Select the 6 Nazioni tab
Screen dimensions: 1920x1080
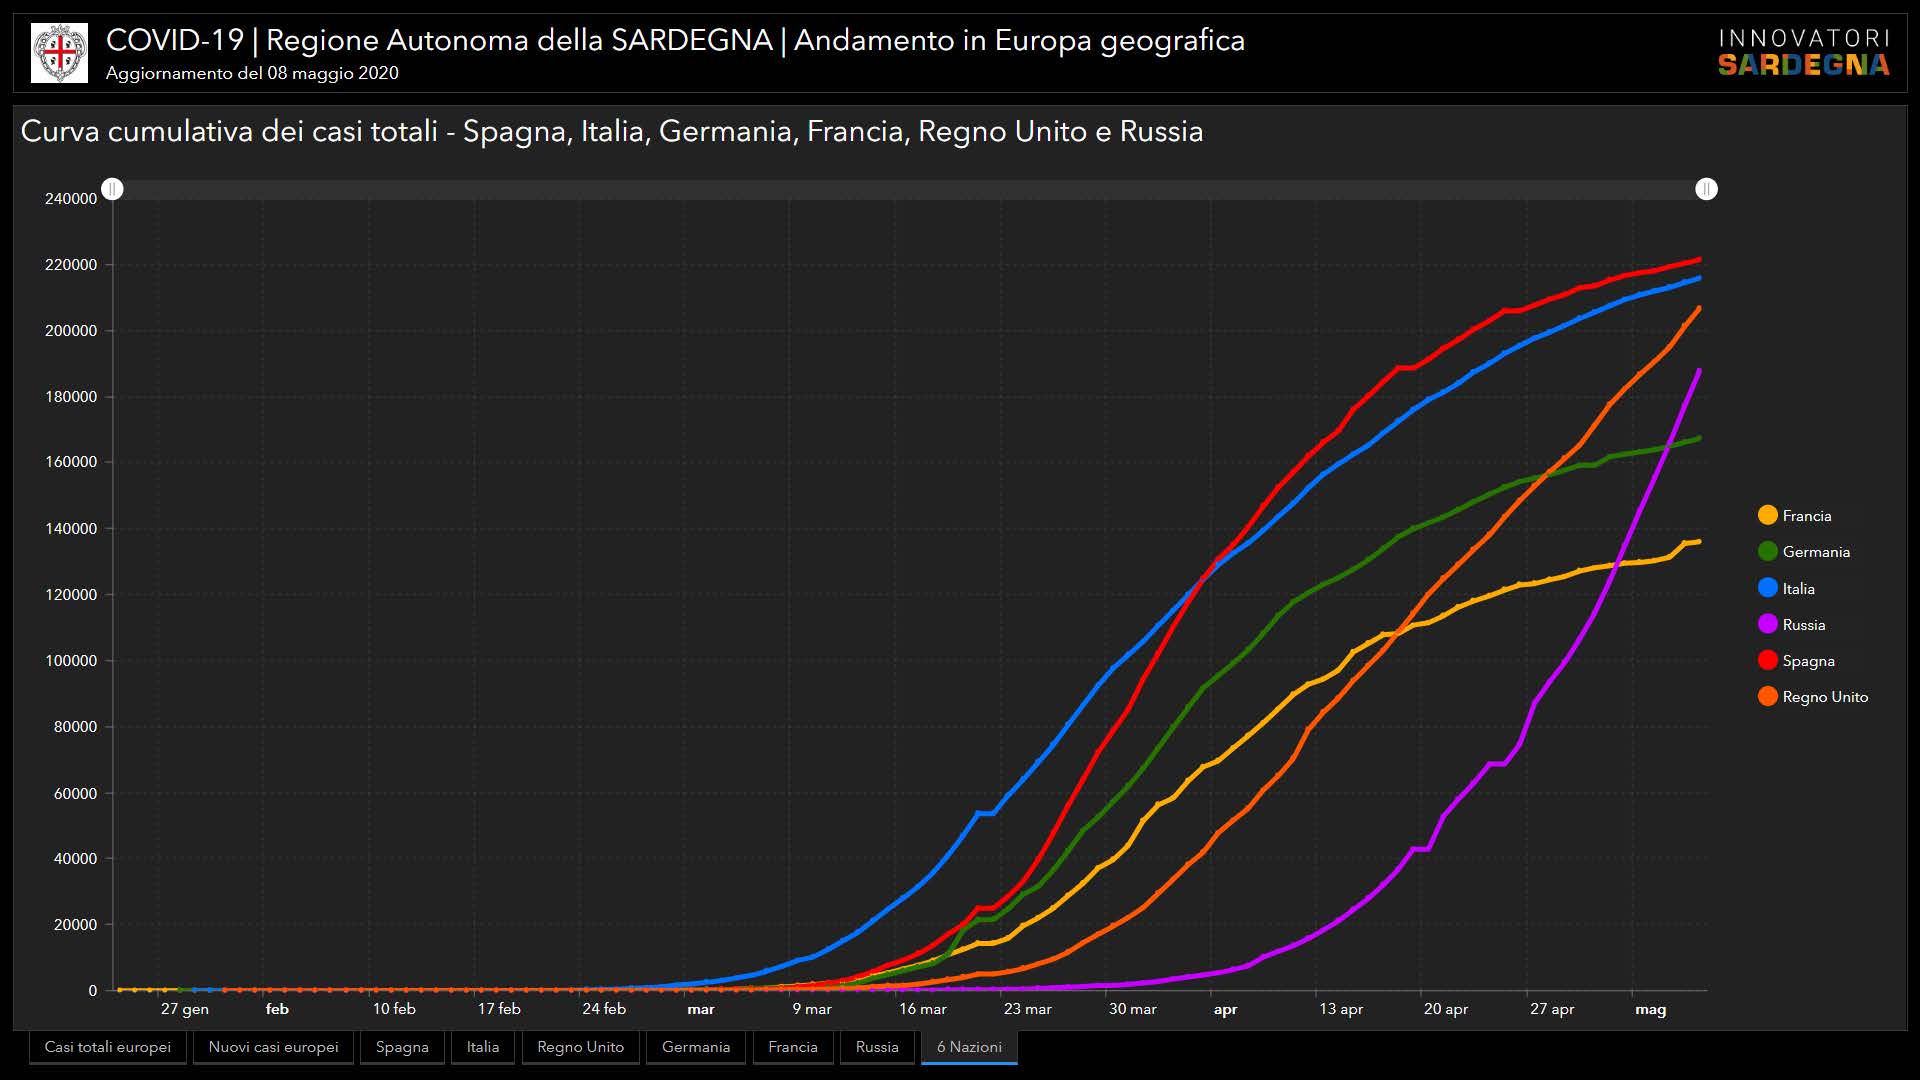click(x=969, y=1047)
